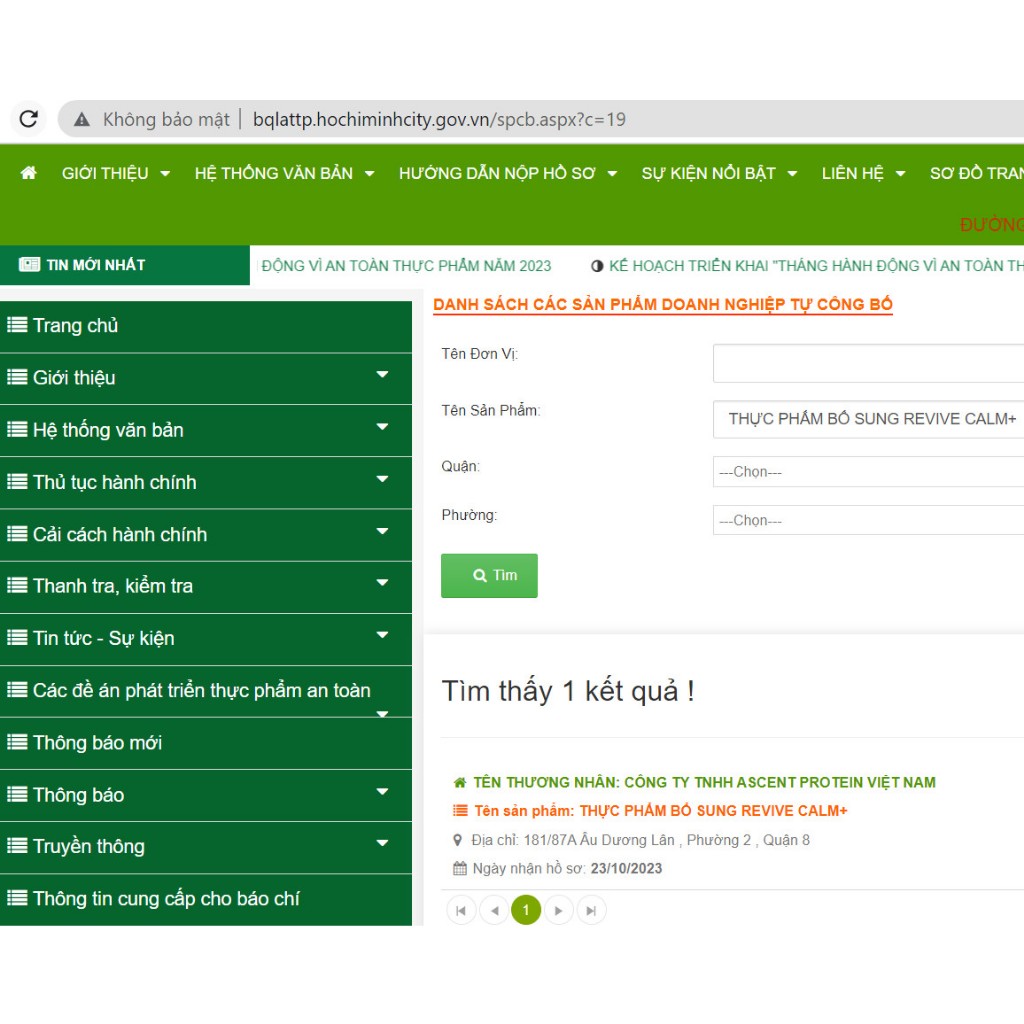Click the not-secure warning triangle icon
1024x1024 pixels.
[x=82, y=120]
